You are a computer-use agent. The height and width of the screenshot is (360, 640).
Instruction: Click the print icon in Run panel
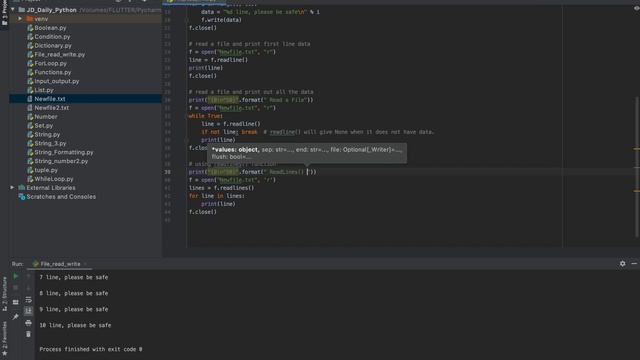[x=29, y=323]
